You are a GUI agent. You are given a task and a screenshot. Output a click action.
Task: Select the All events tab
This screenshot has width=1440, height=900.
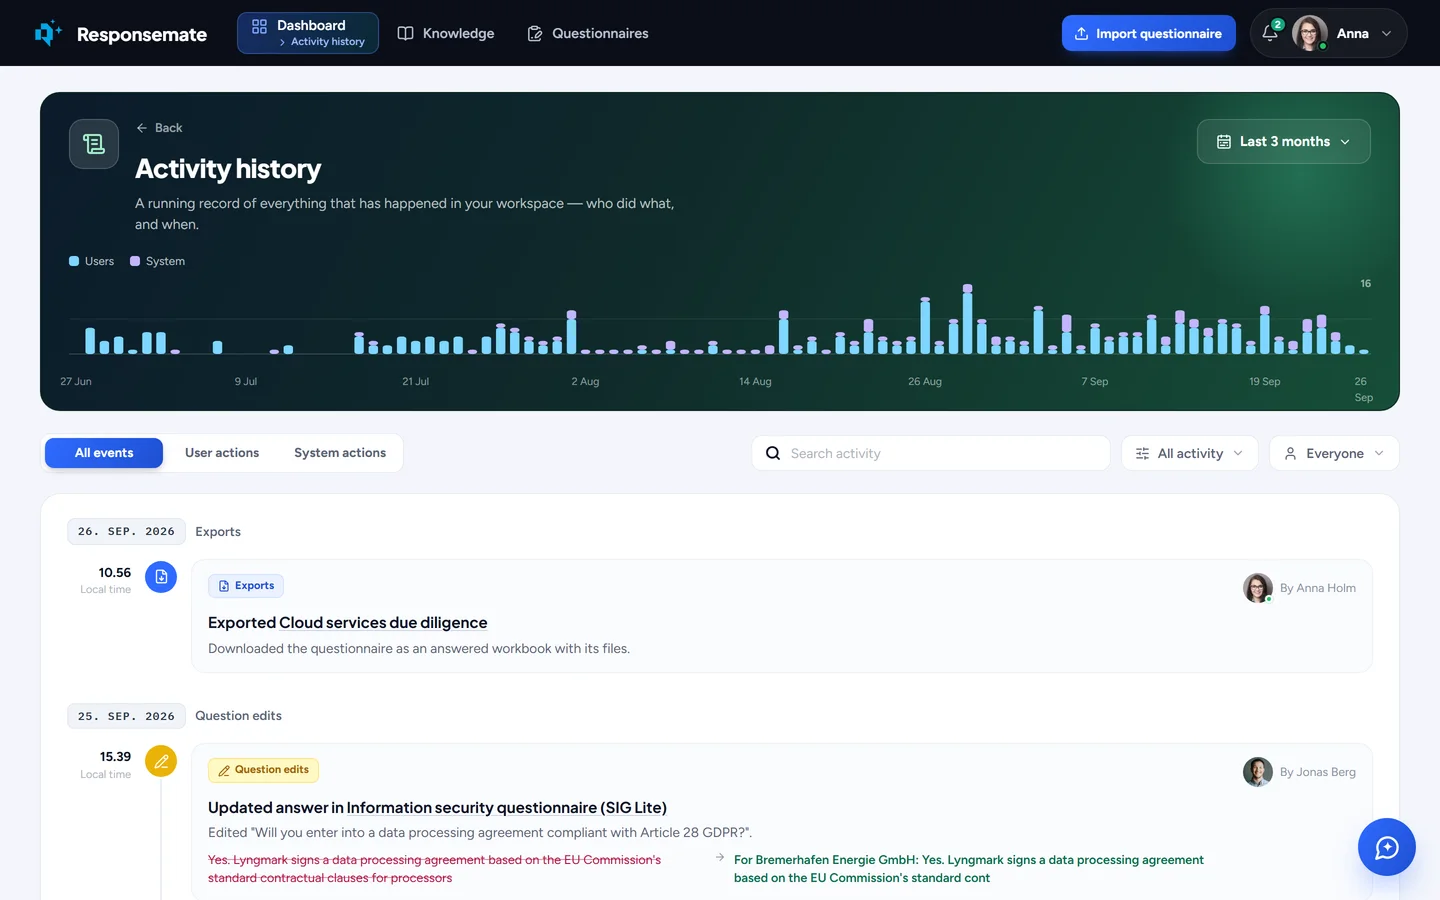104,453
